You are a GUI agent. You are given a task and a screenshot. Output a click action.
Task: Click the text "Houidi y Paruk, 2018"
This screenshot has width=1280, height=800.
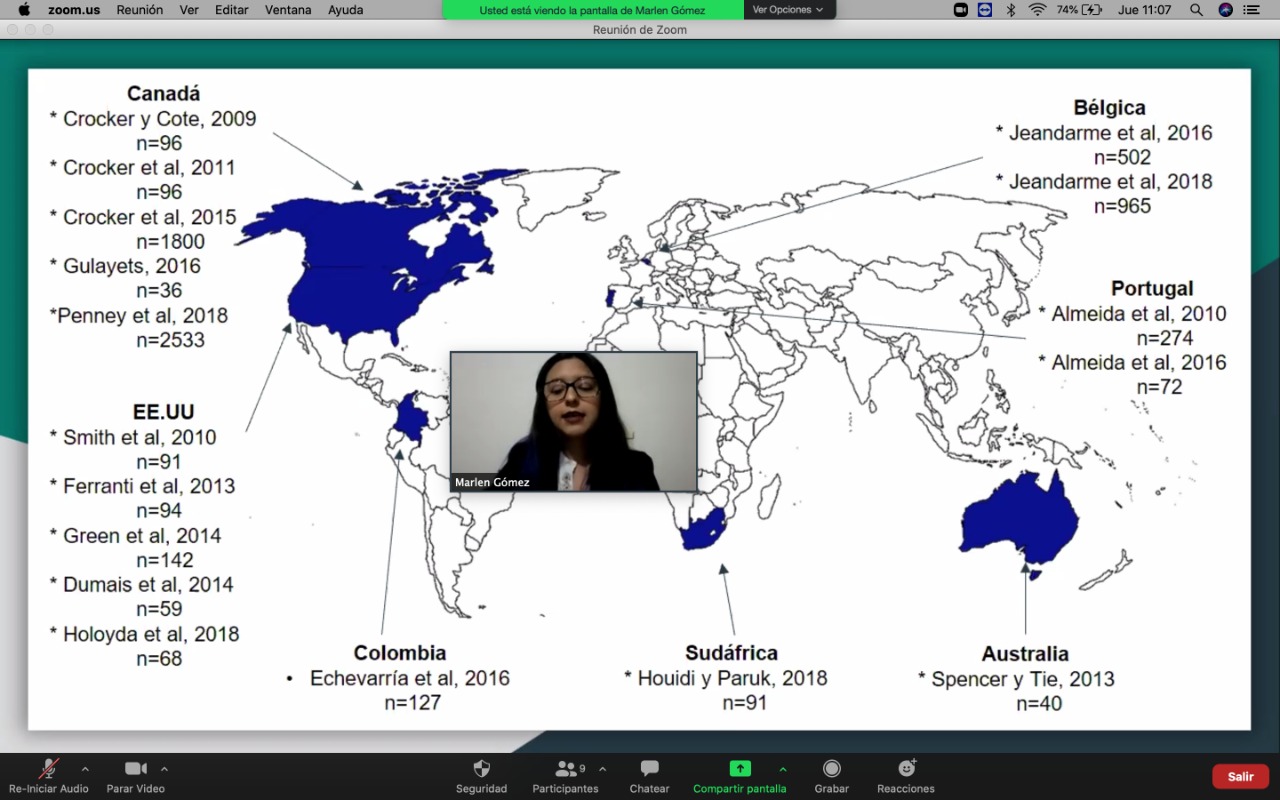pos(733,678)
